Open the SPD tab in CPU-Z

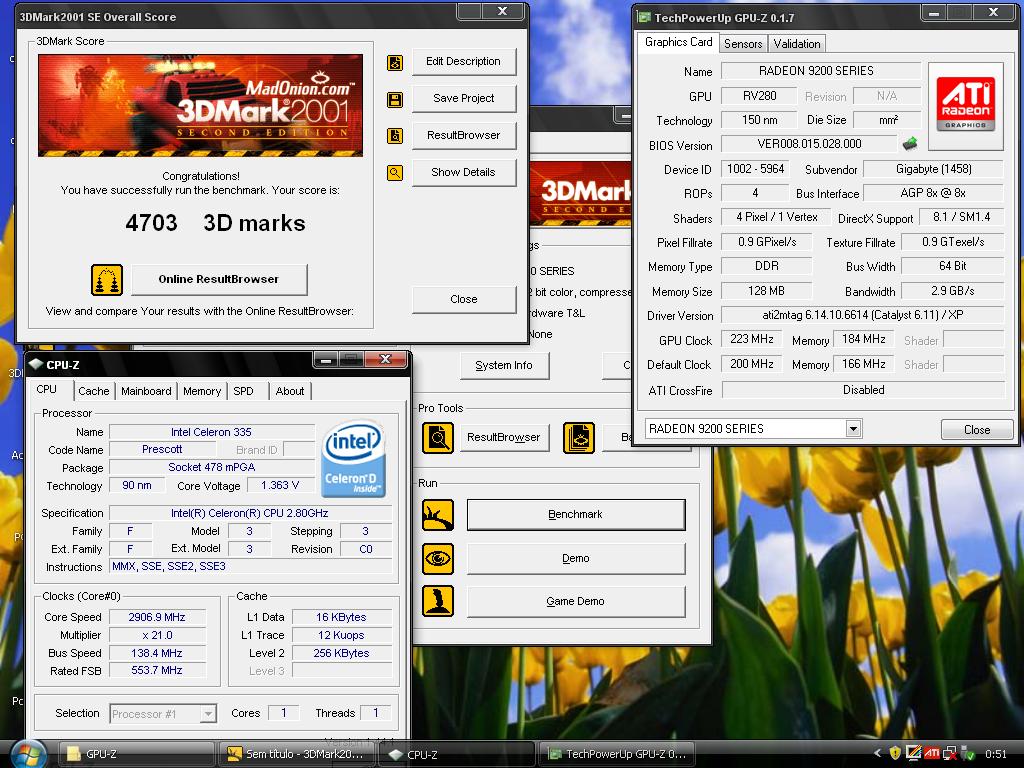[x=244, y=391]
